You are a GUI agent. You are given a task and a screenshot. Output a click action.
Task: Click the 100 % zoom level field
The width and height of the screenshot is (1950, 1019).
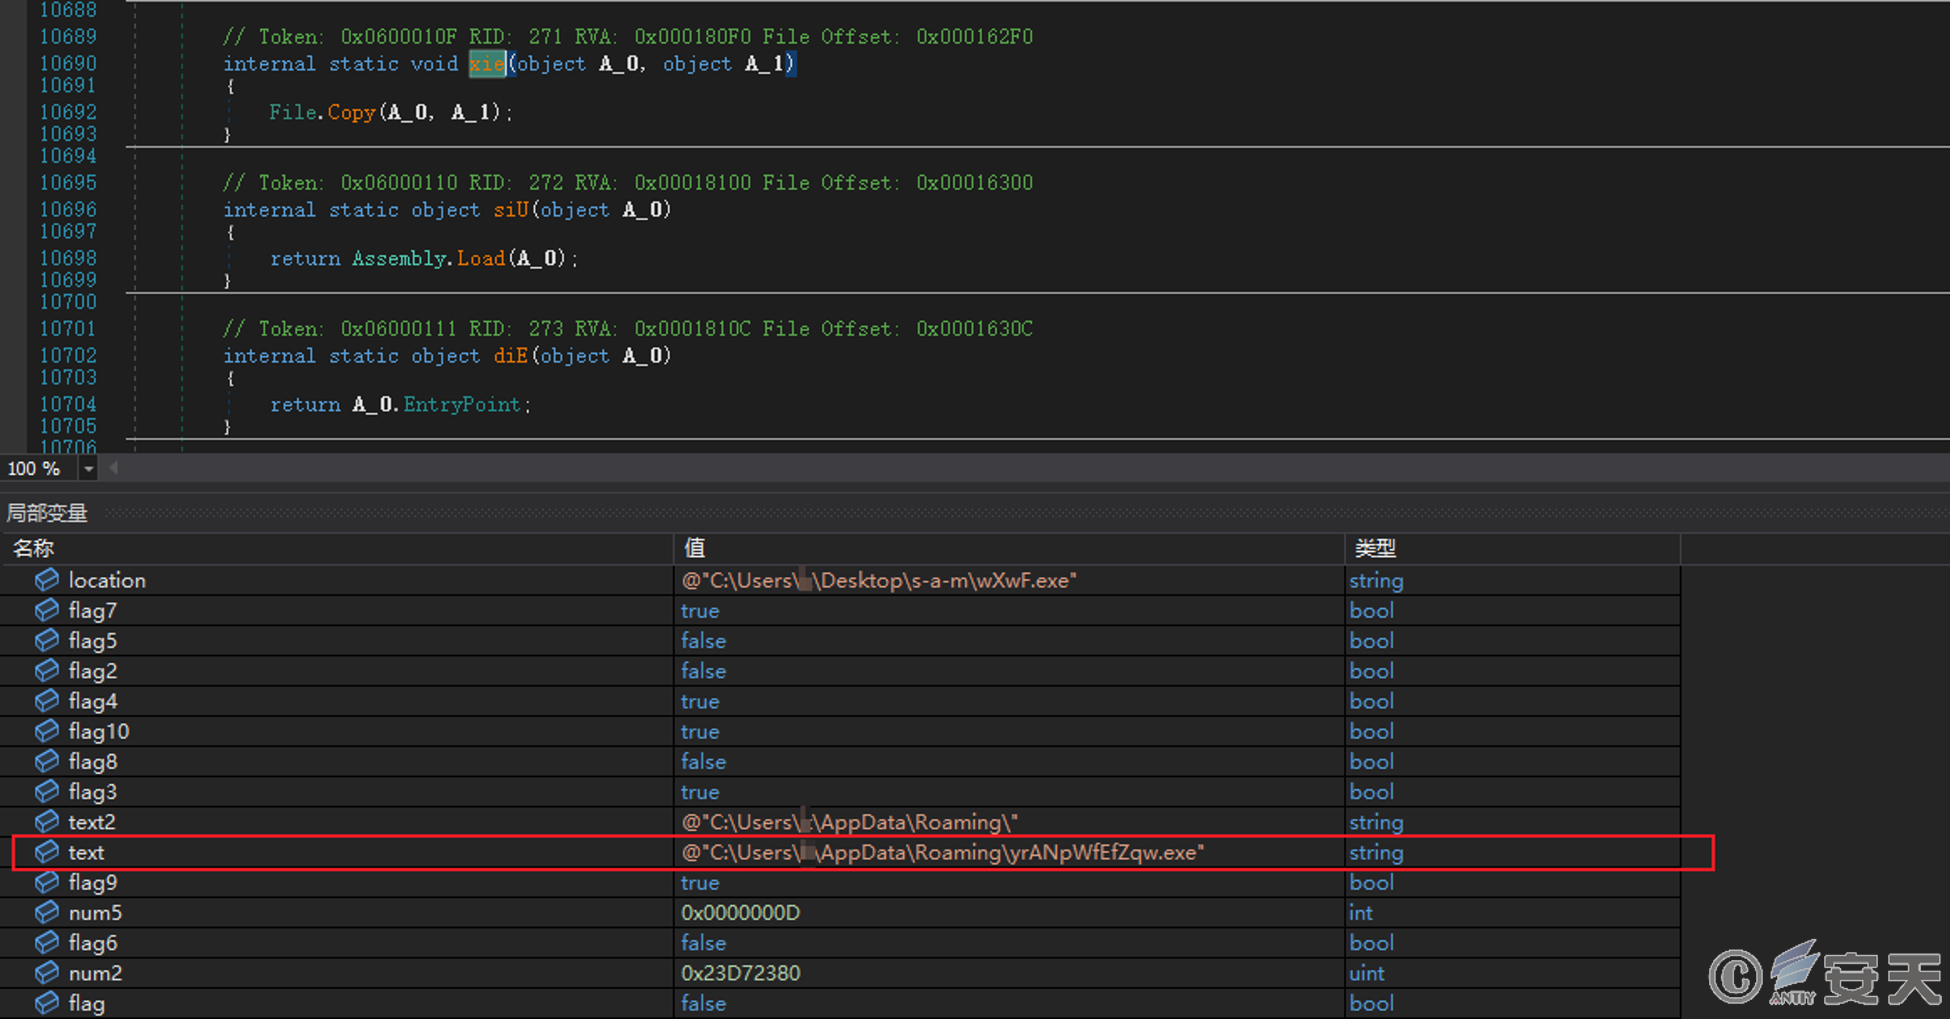coord(39,468)
